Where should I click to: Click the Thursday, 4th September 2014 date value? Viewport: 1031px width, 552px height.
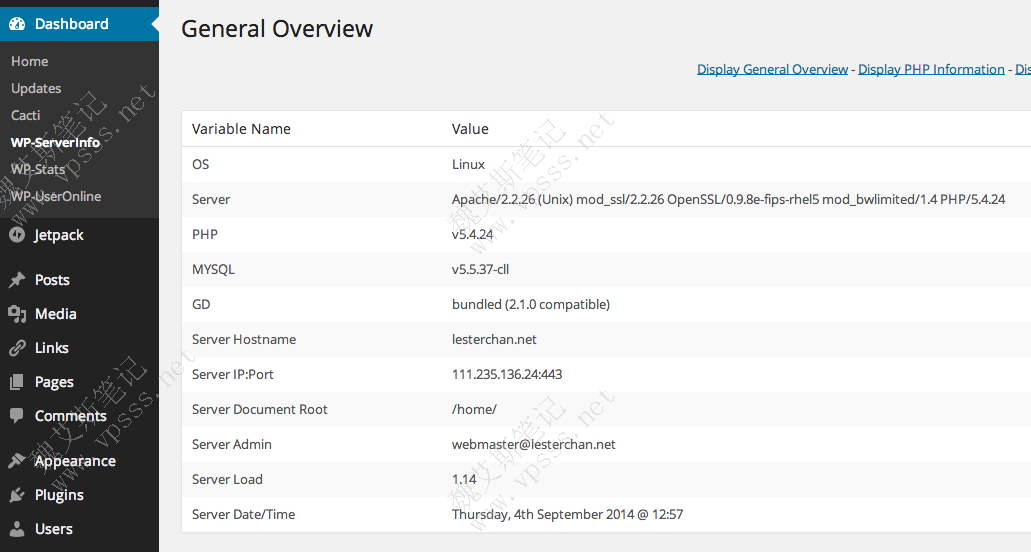(567, 515)
